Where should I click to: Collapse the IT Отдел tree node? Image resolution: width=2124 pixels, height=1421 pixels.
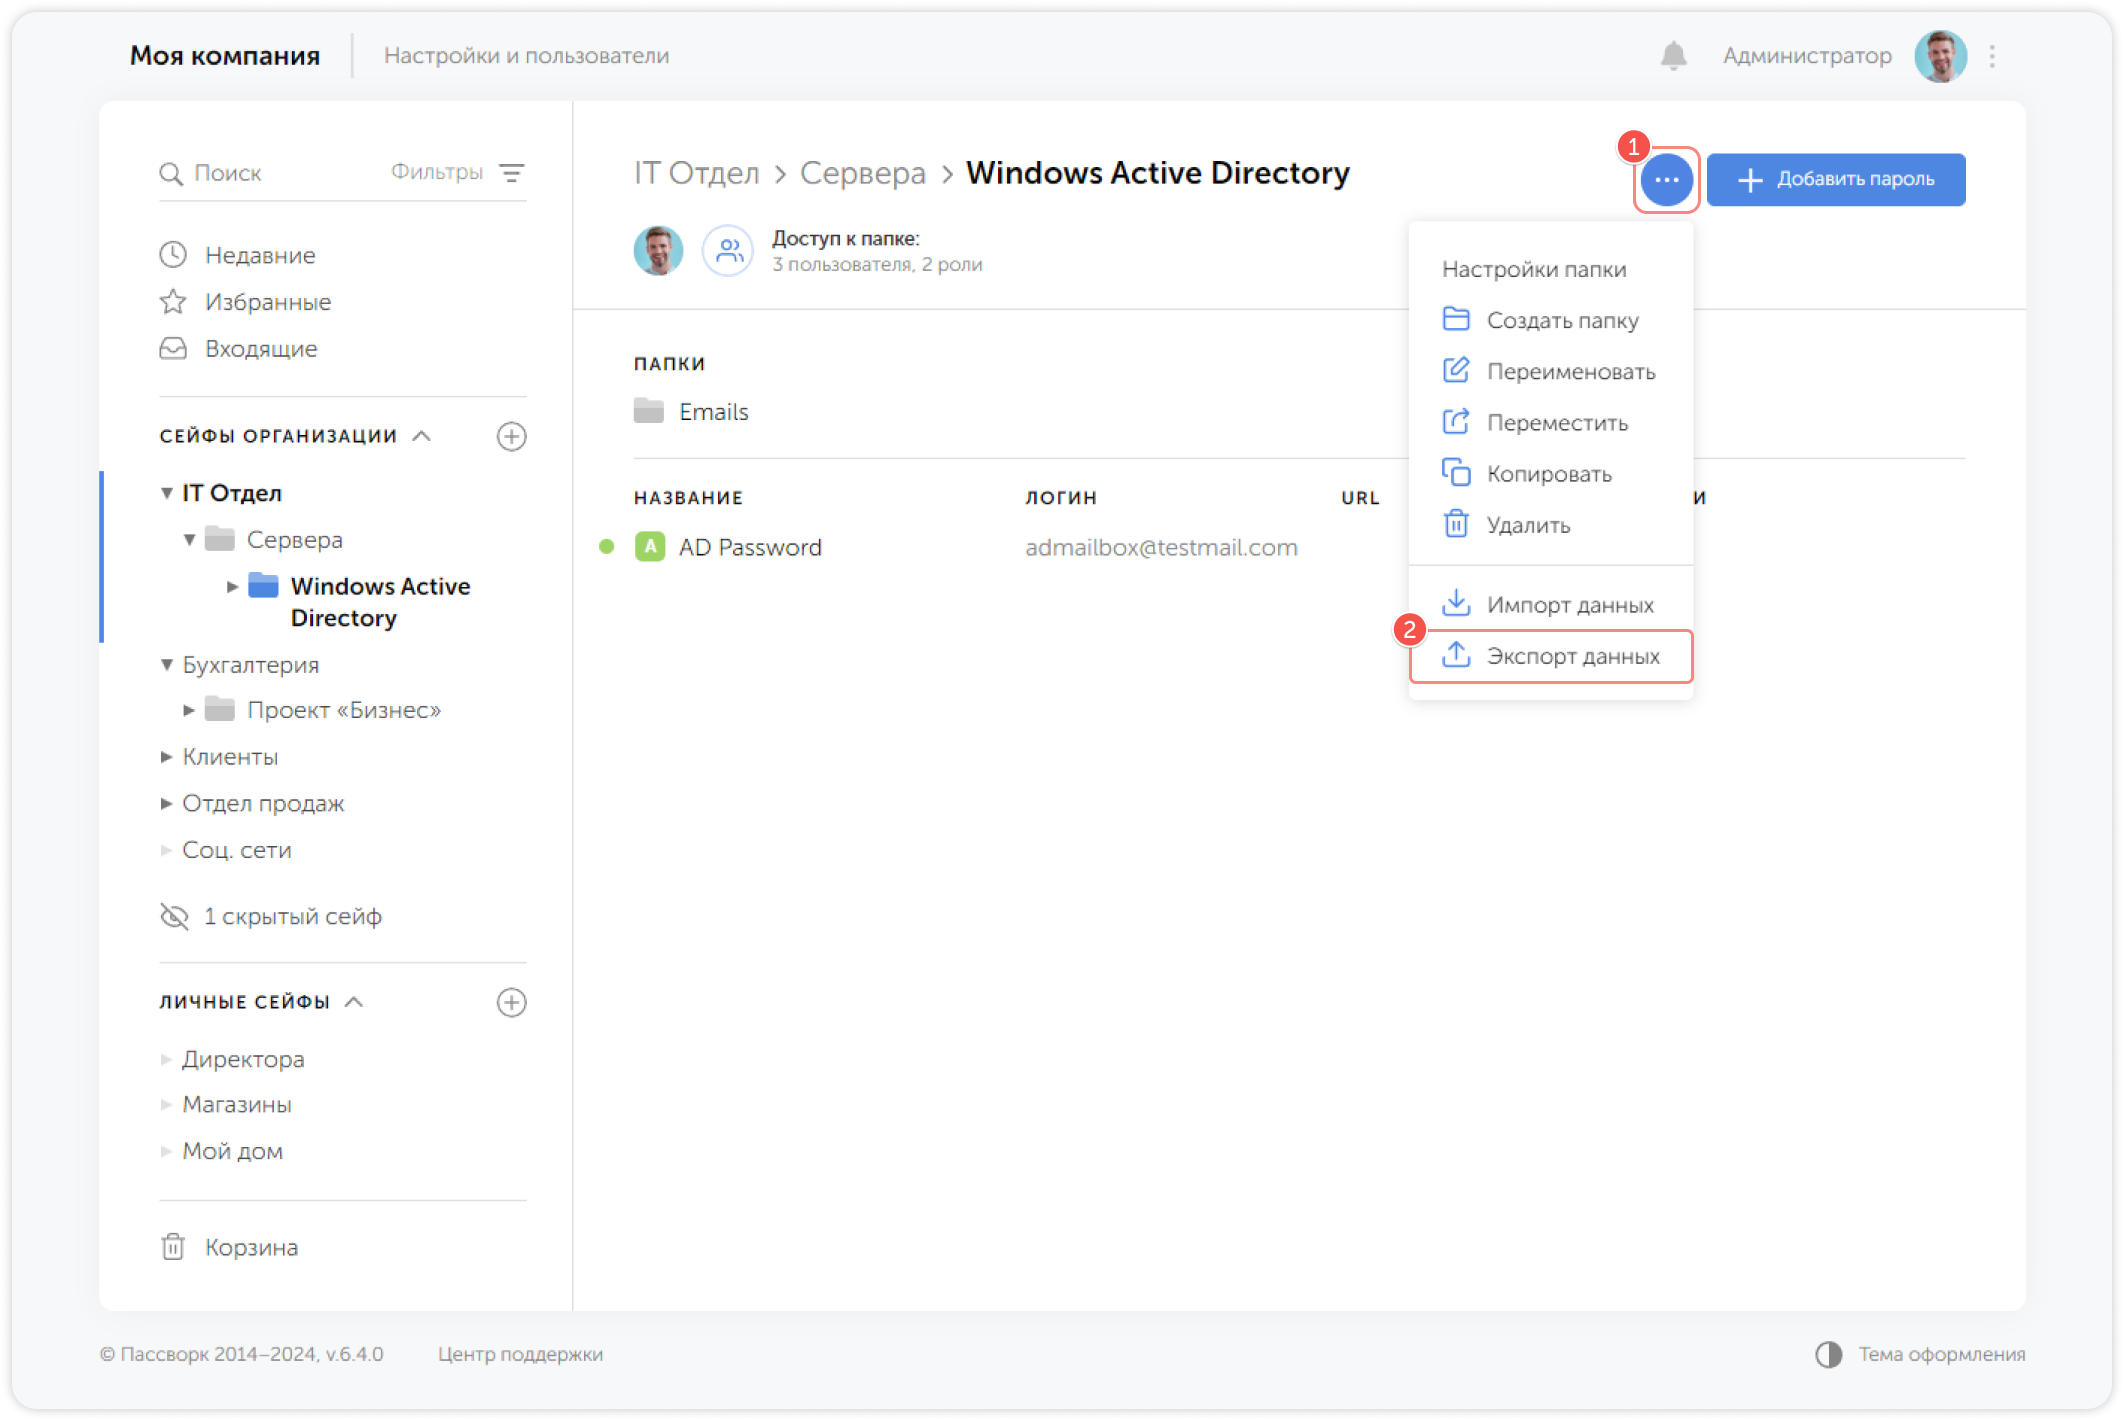click(167, 493)
